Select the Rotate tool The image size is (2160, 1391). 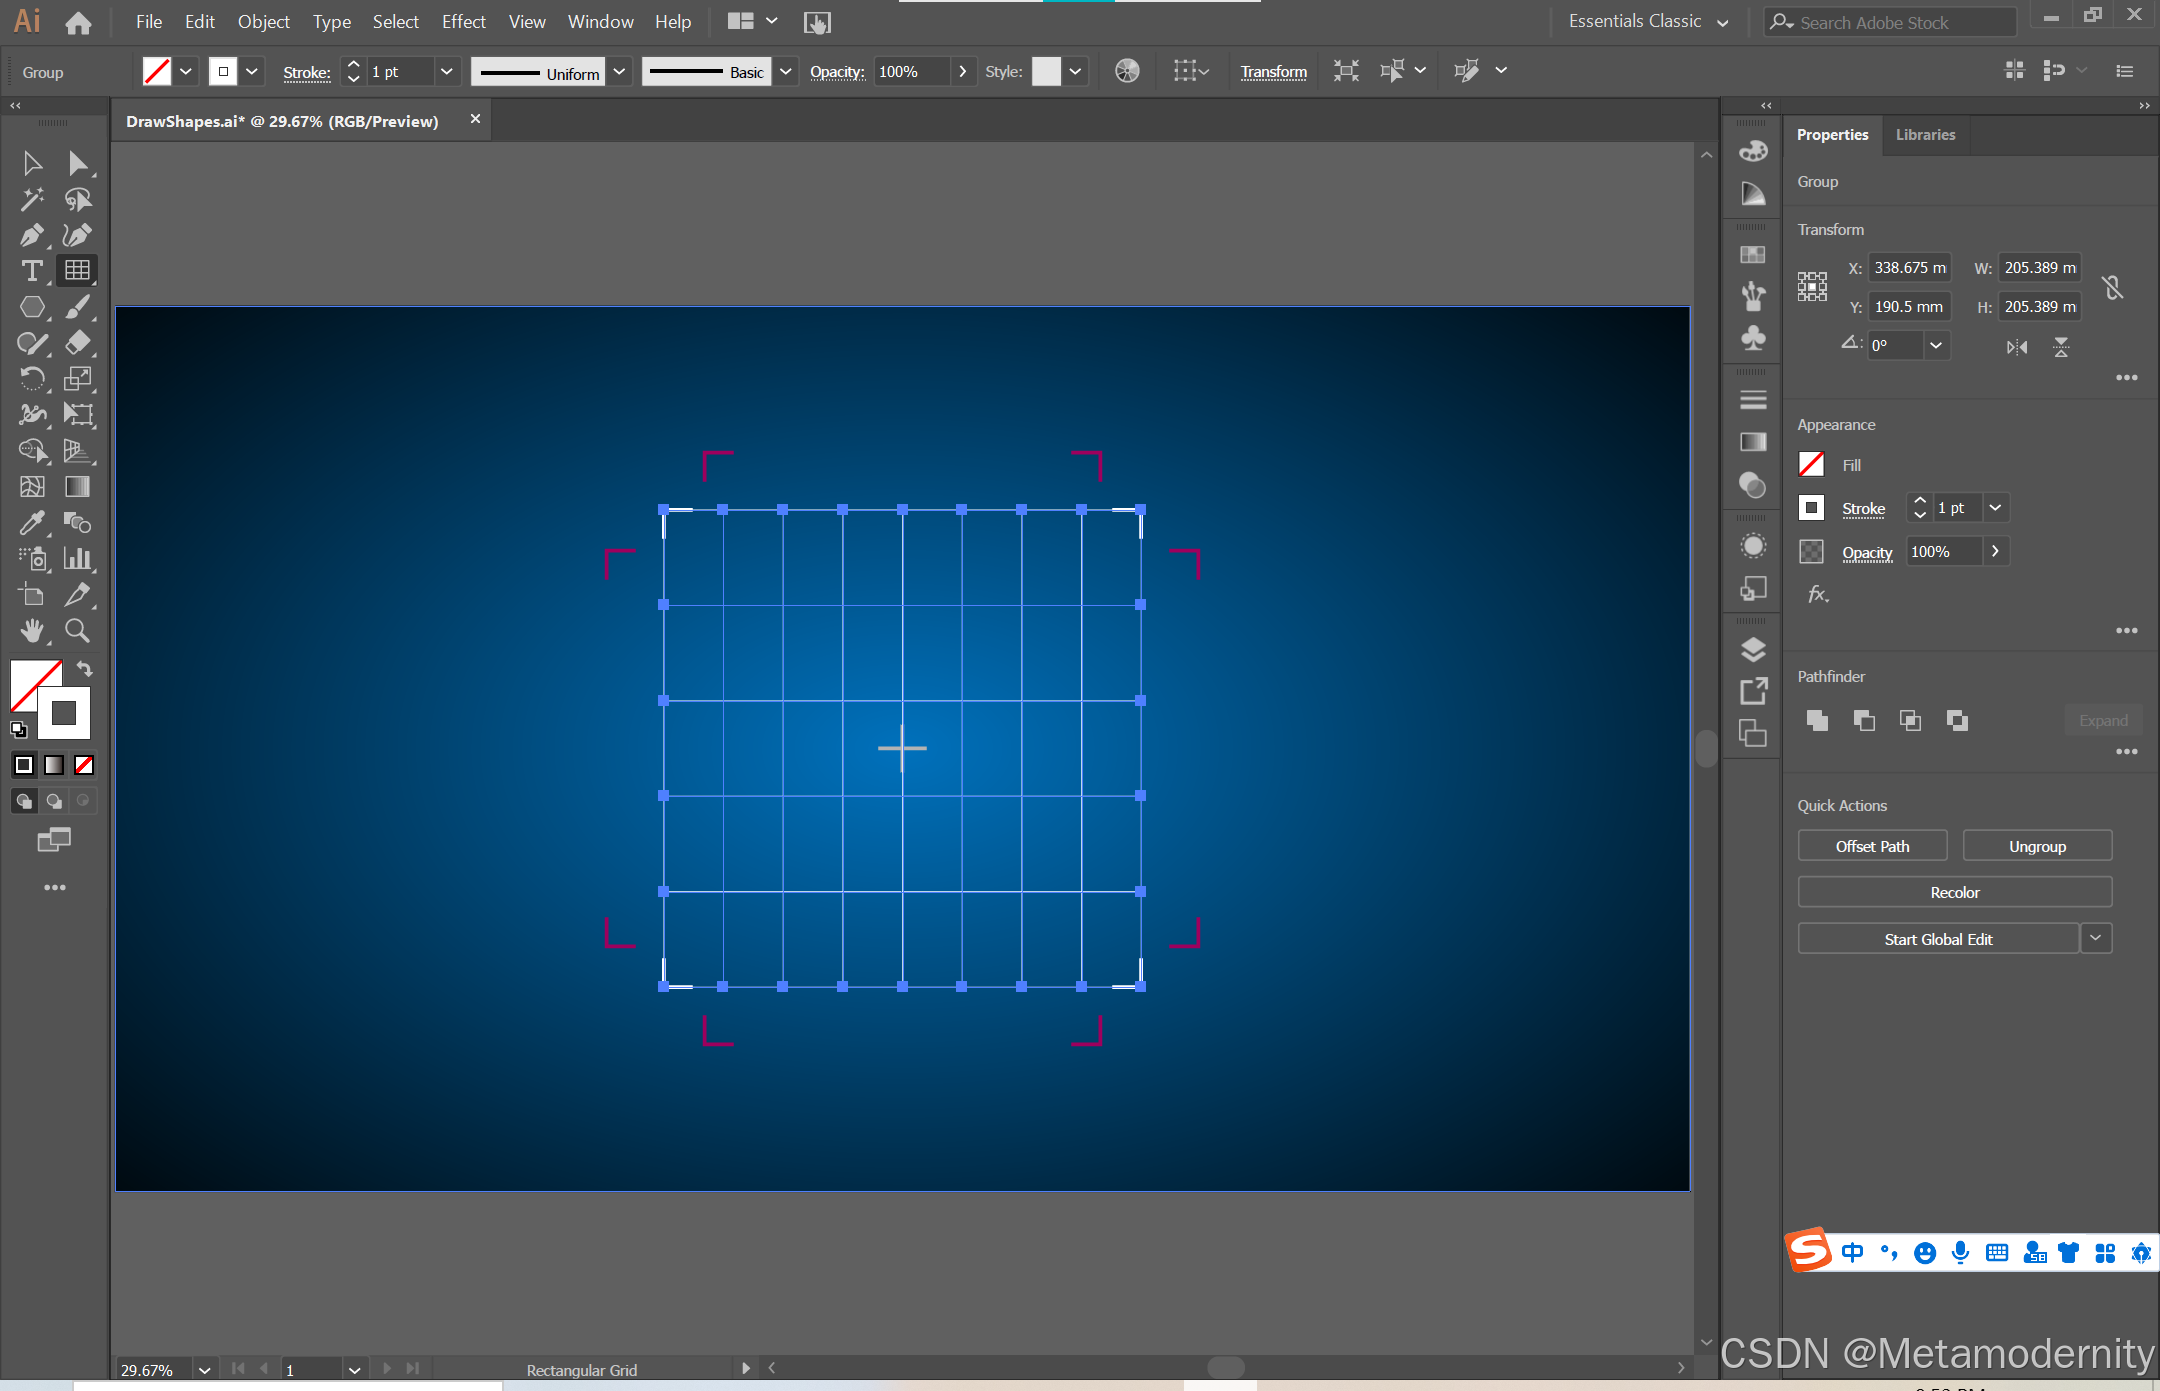click(31, 379)
